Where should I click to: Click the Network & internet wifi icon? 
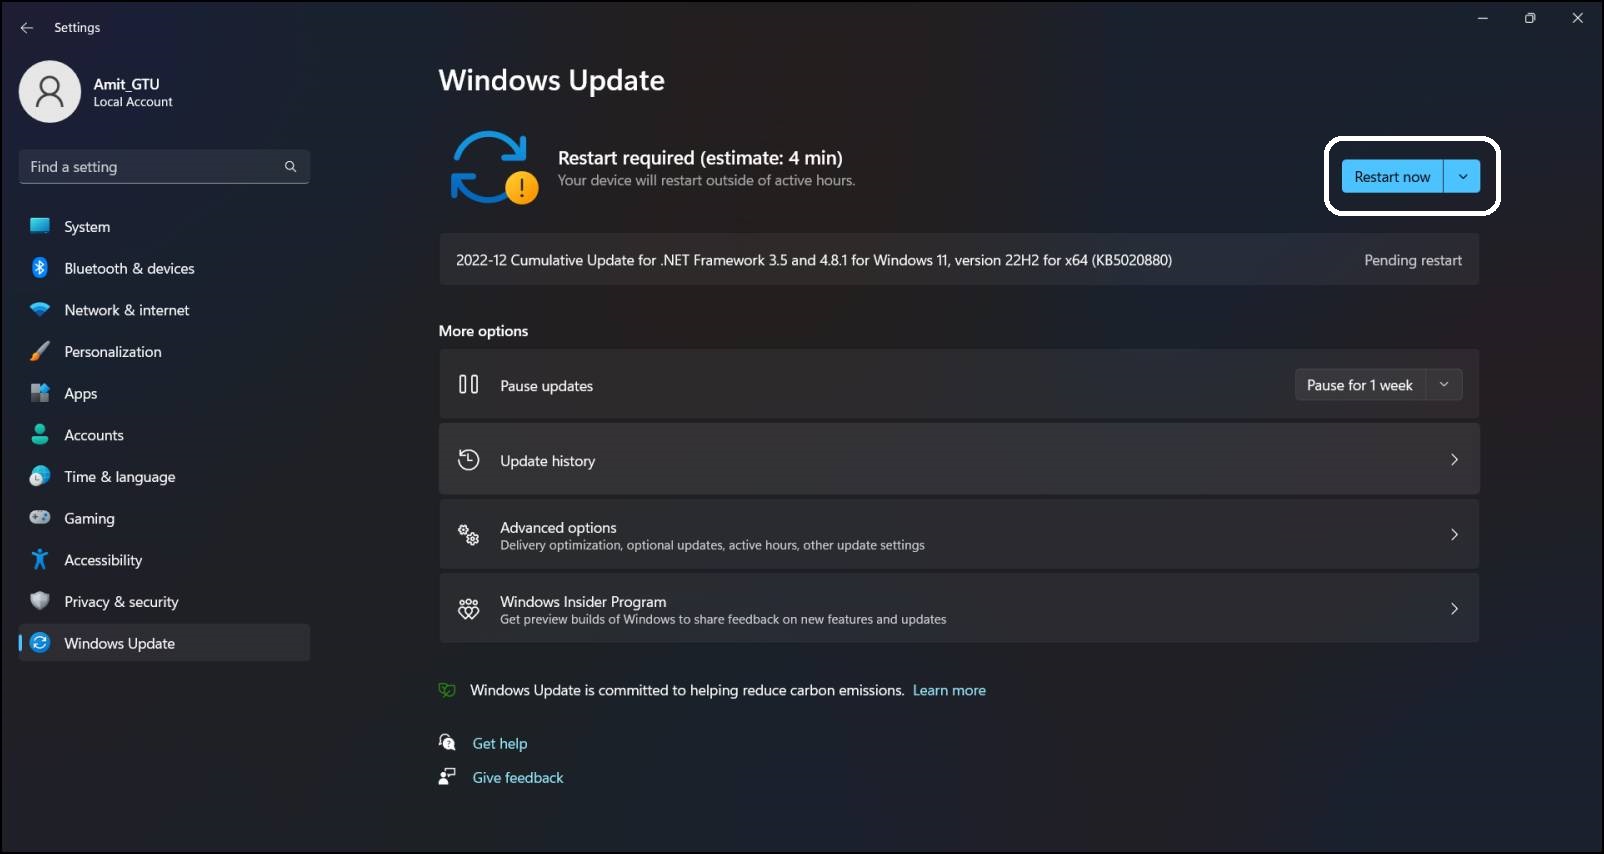(x=40, y=310)
